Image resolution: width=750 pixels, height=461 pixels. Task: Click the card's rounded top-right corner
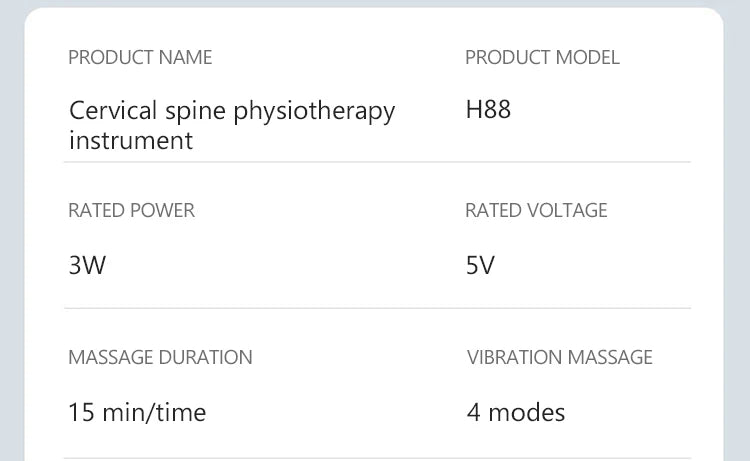pyautogui.click(x=714, y=16)
